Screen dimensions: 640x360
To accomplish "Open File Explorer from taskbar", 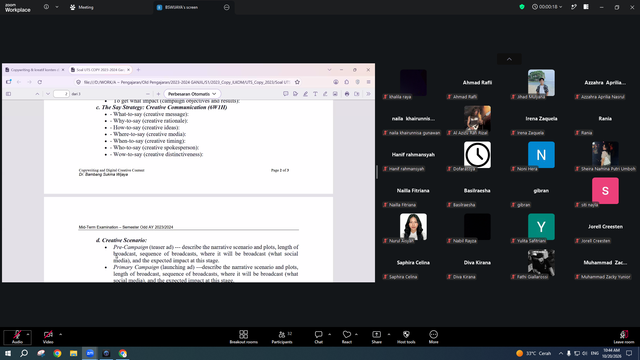I will click(x=73, y=353).
